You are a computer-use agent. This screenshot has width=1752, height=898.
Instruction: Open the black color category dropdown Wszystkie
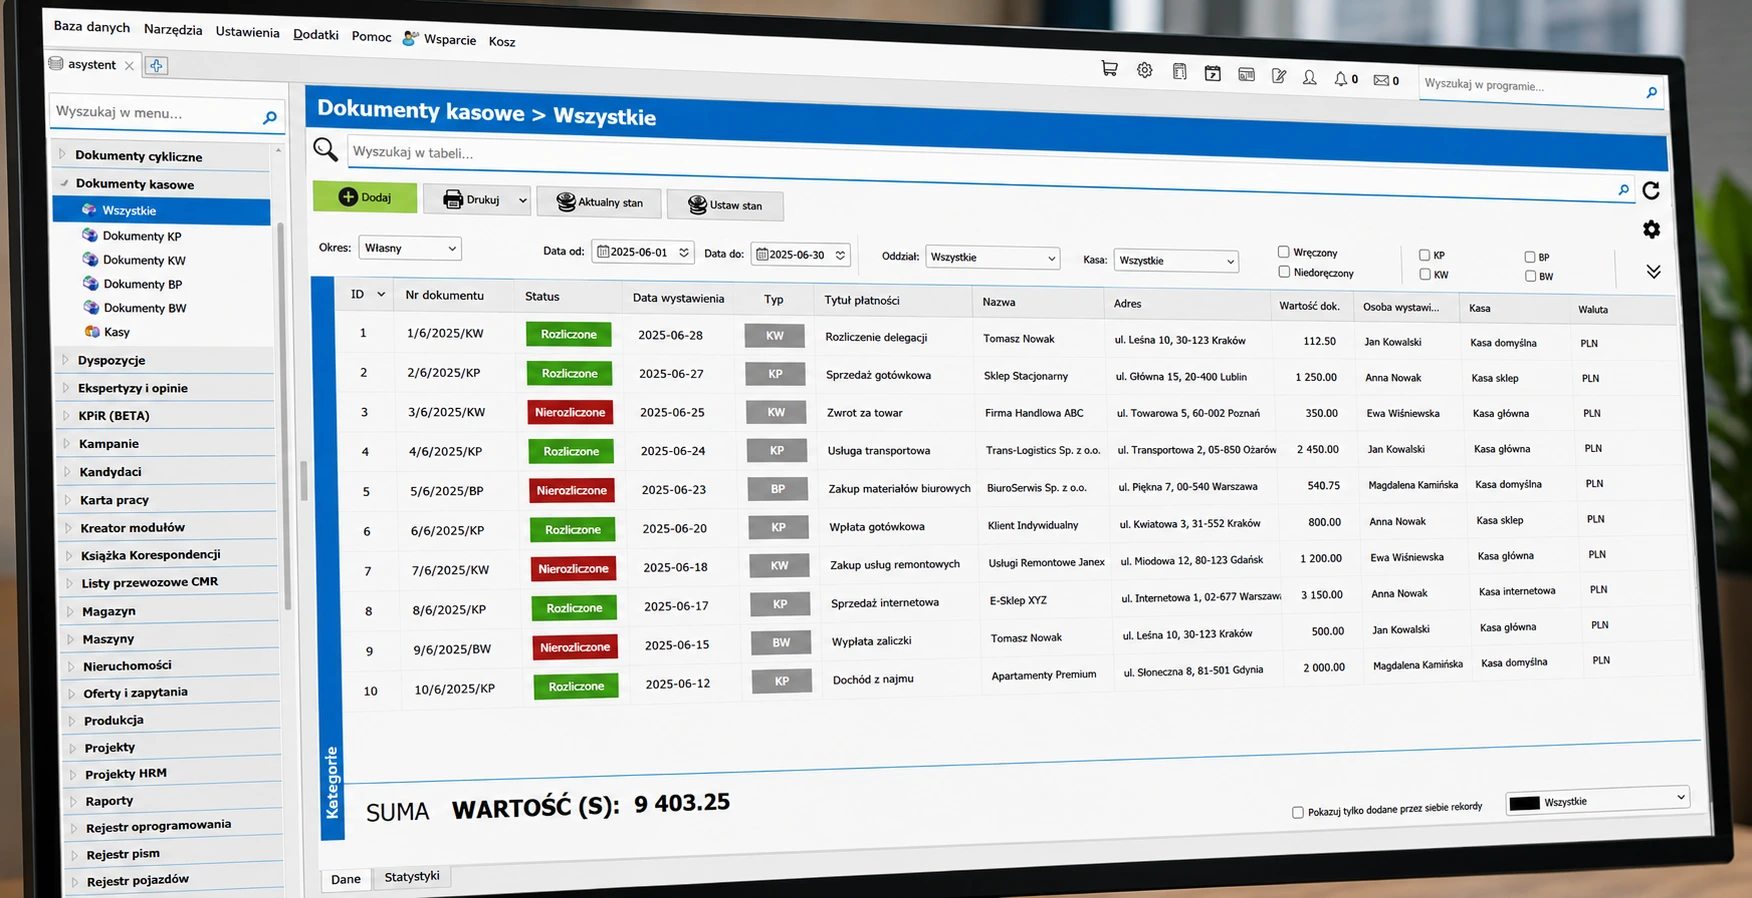pyautogui.click(x=1597, y=801)
